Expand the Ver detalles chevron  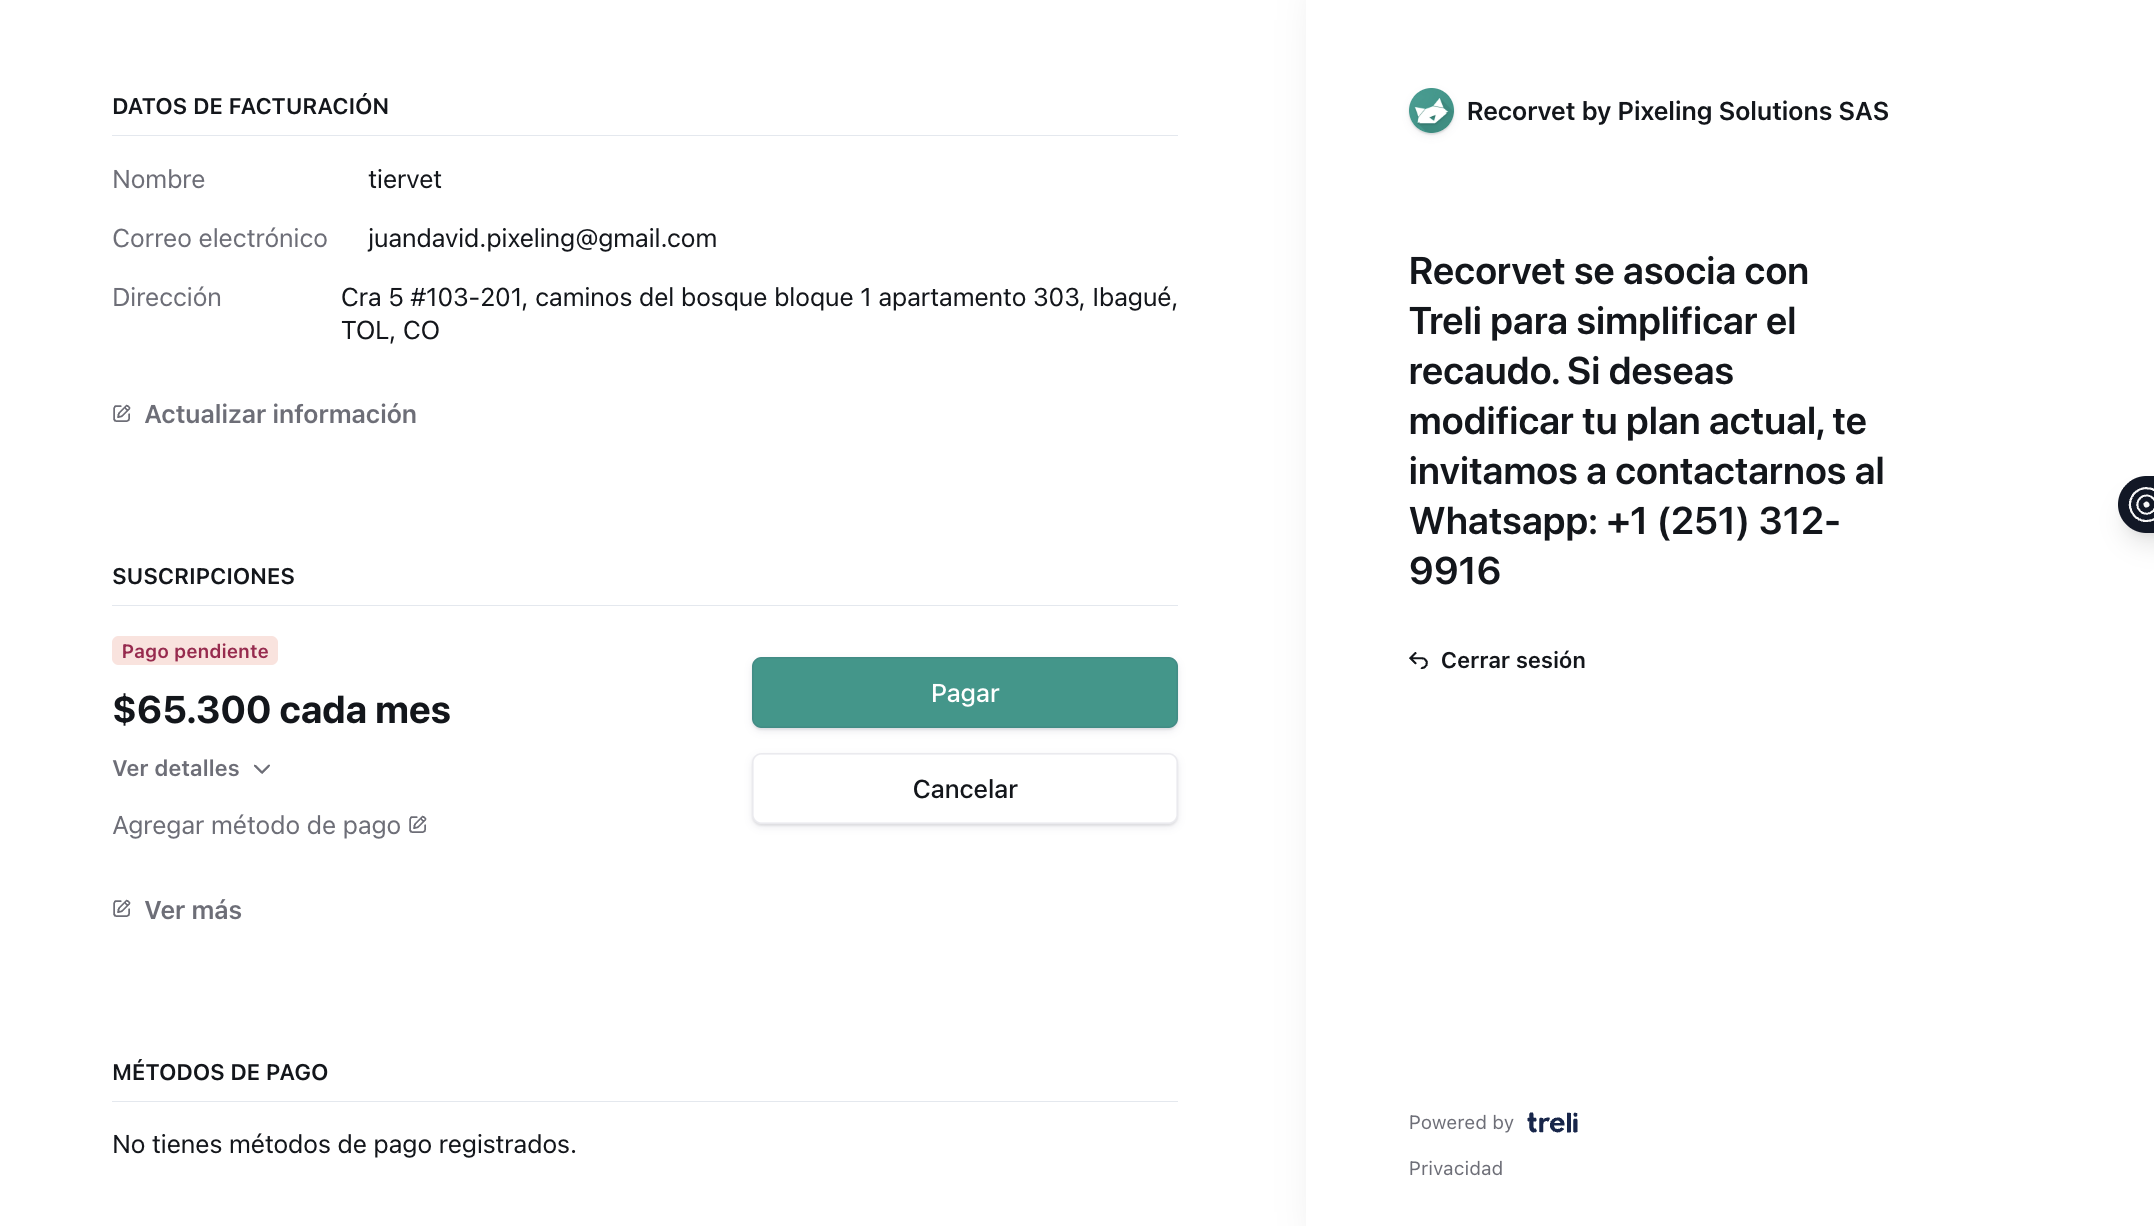point(262,769)
